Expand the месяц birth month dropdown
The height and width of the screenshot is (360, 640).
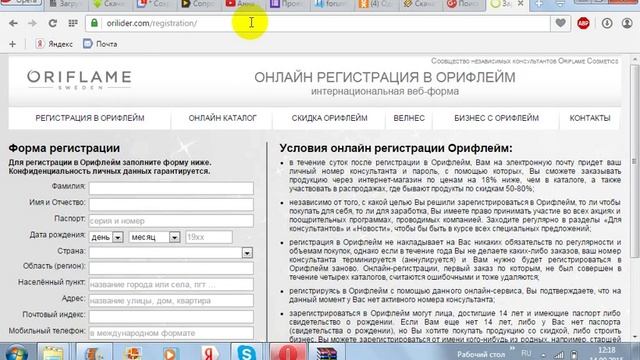[x=155, y=237]
